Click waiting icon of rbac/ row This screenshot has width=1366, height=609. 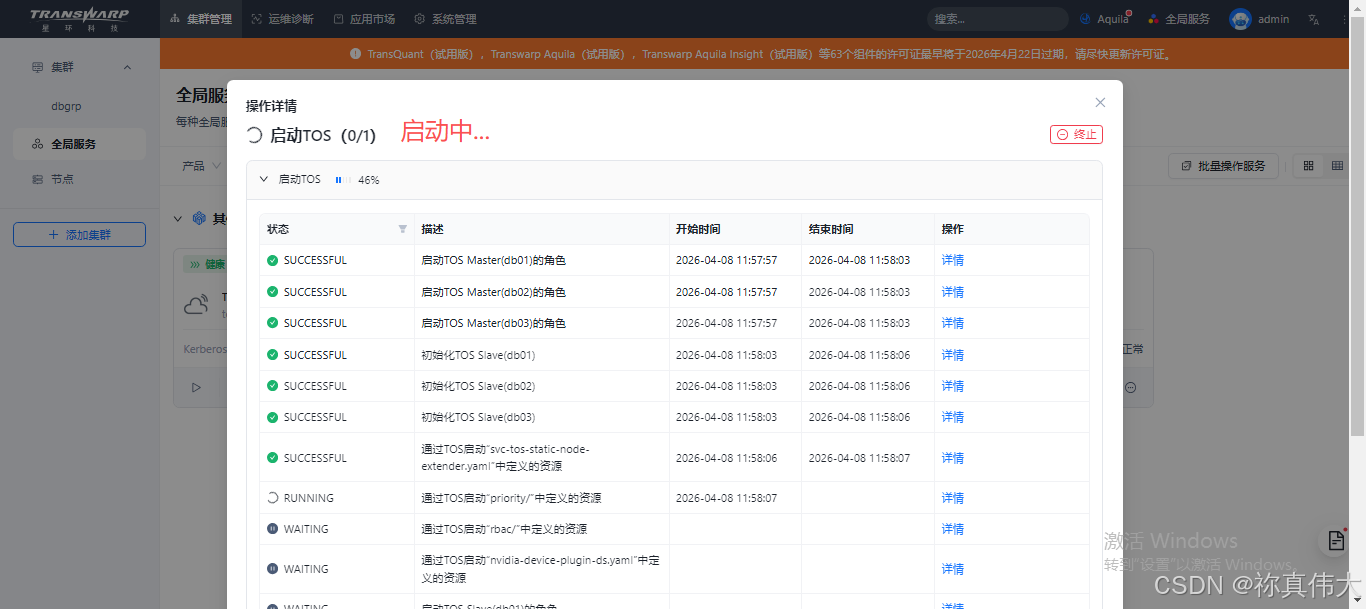[272, 529]
